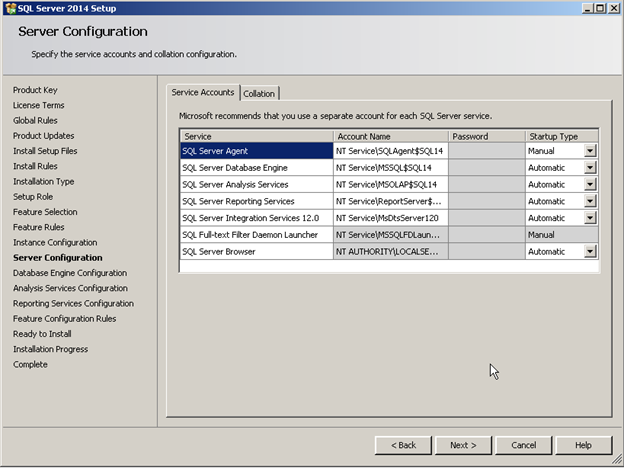Select SQL Server Reporting Services service cell
Image resolution: width=624 pixels, height=468 pixels.
point(257,201)
